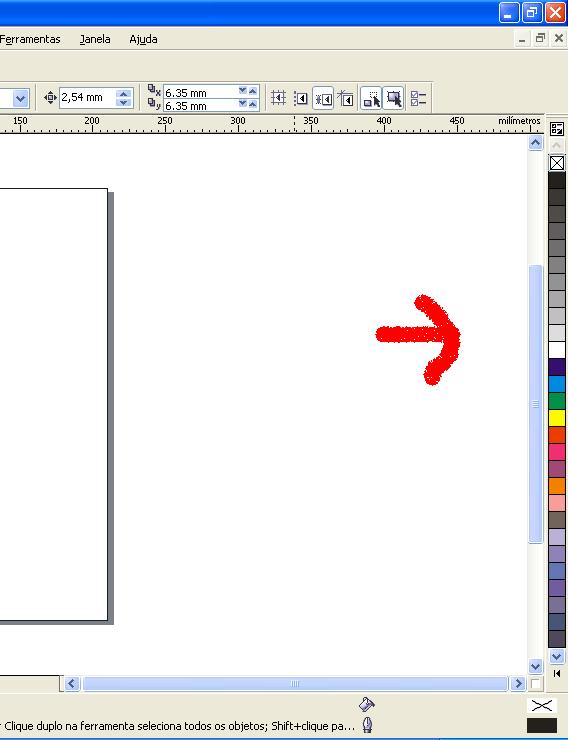Minimize the CorelDRAW application window
This screenshot has height=740, width=568.
tap(509, 12)
